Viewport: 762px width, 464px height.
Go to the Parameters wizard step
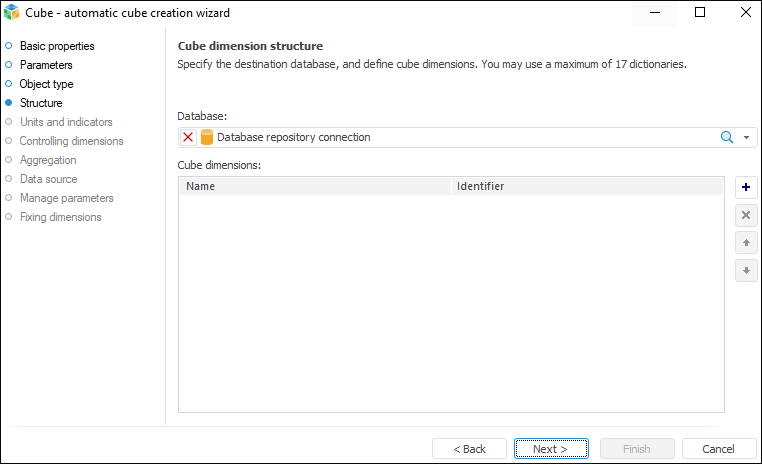(46, 65)
